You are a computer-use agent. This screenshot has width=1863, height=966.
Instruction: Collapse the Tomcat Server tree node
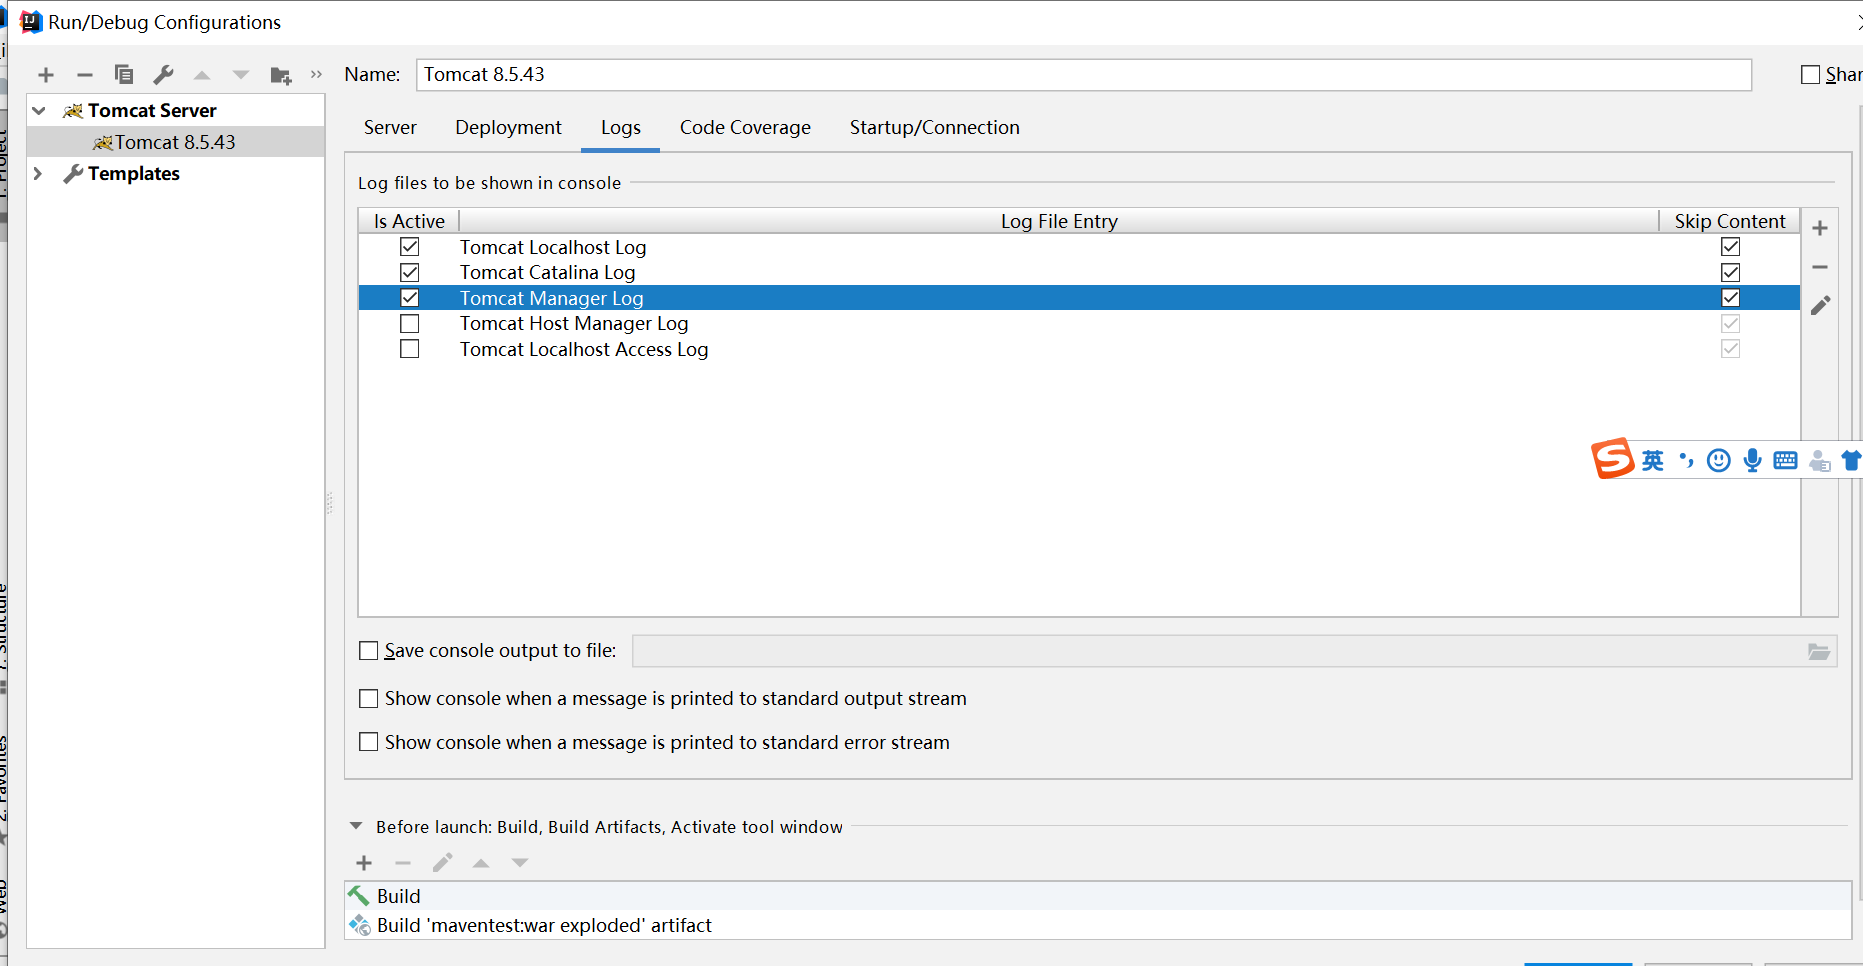click(x=37, y=110)
